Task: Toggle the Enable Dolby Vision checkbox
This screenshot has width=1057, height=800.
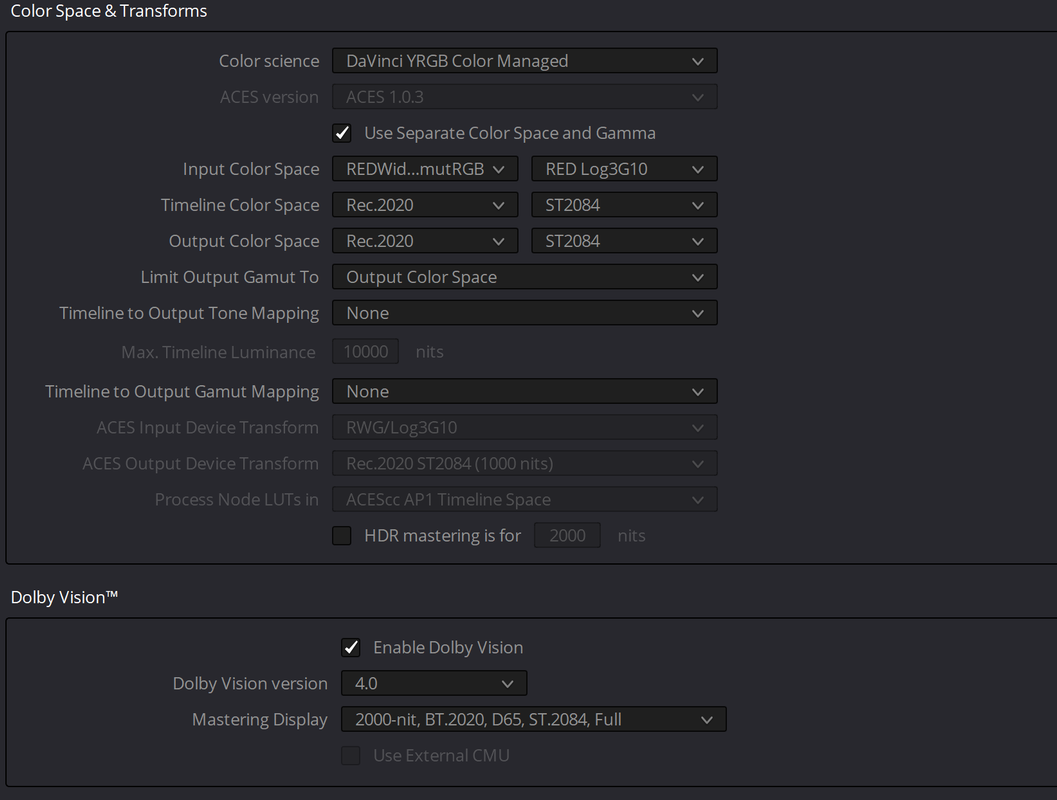Action: pos(351,648)
